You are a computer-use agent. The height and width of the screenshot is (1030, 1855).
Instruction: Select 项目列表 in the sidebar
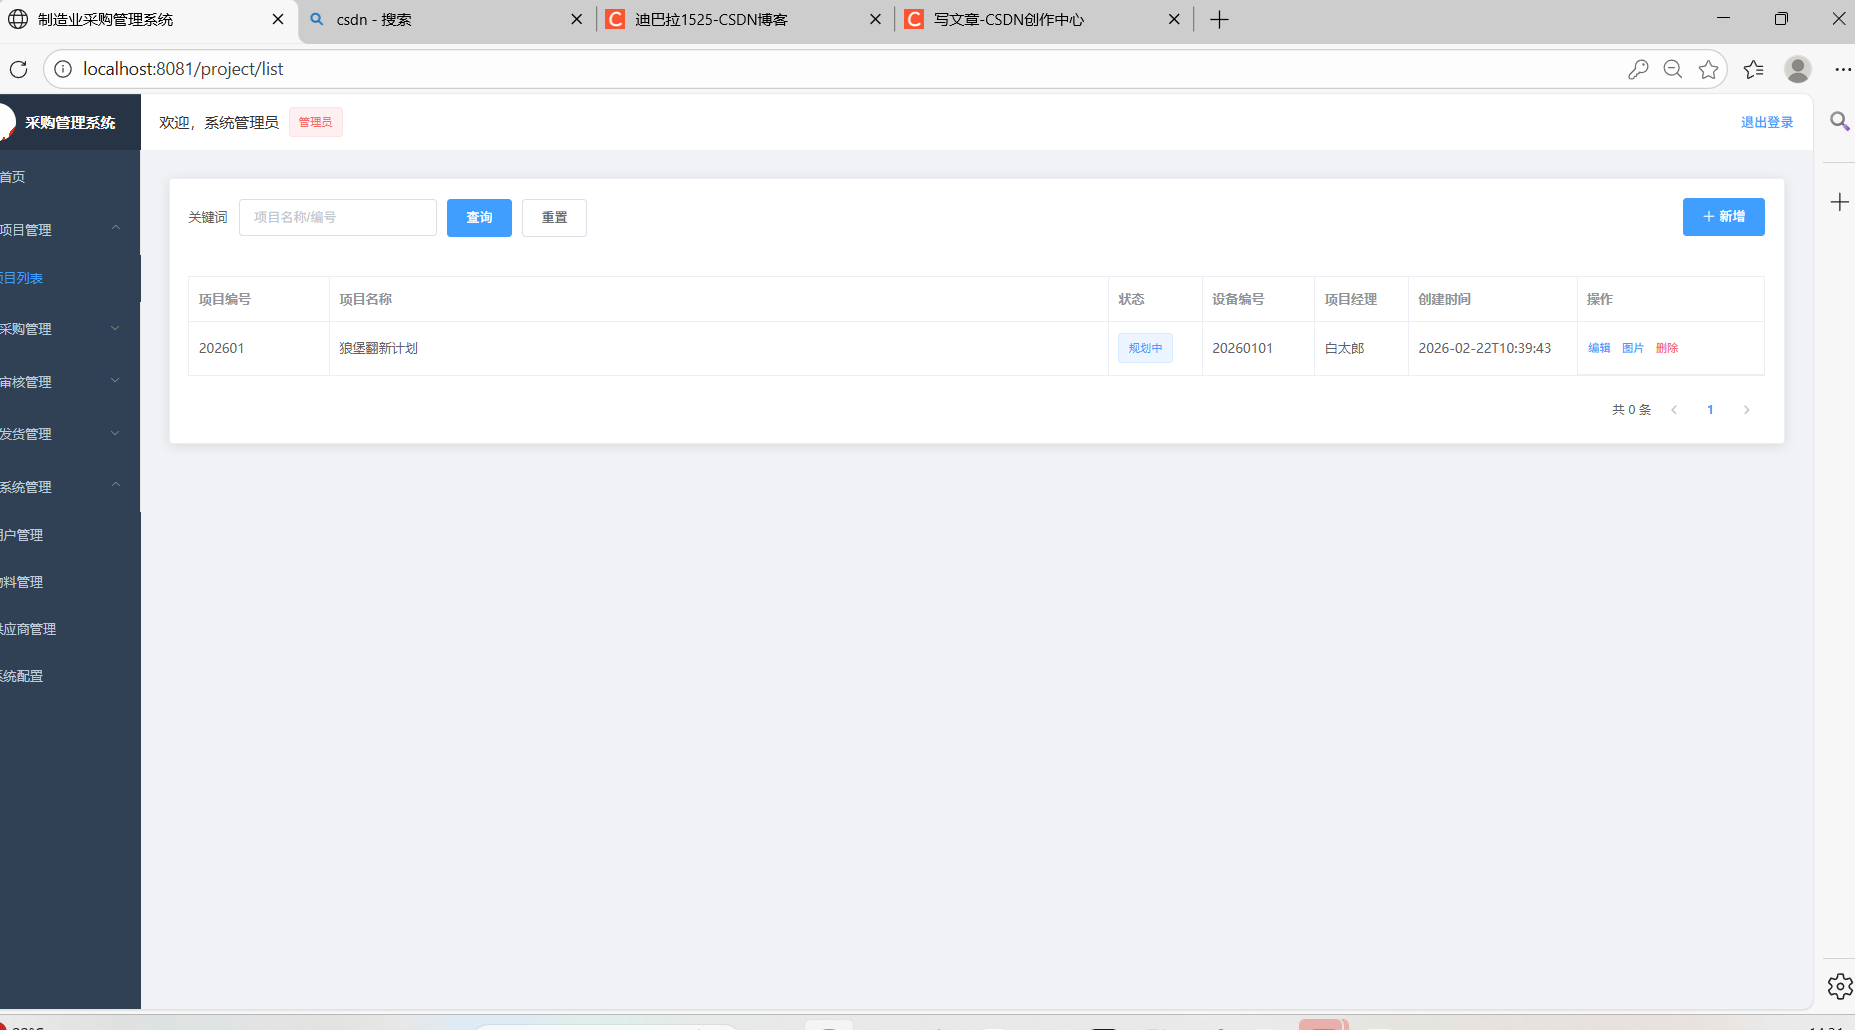[70, 278]
